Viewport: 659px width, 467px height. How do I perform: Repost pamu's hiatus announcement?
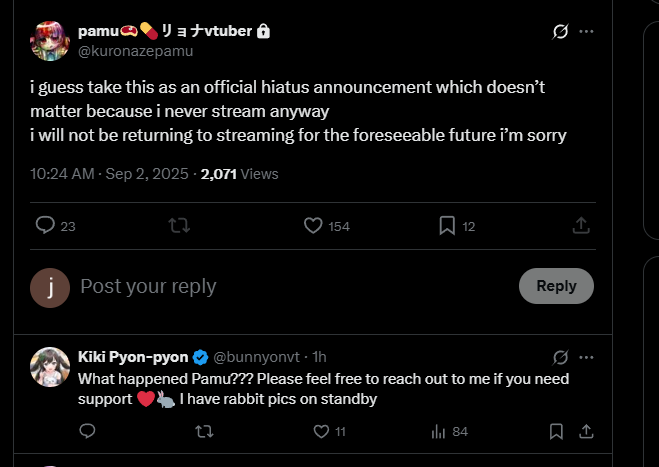(x=180, y=226)
